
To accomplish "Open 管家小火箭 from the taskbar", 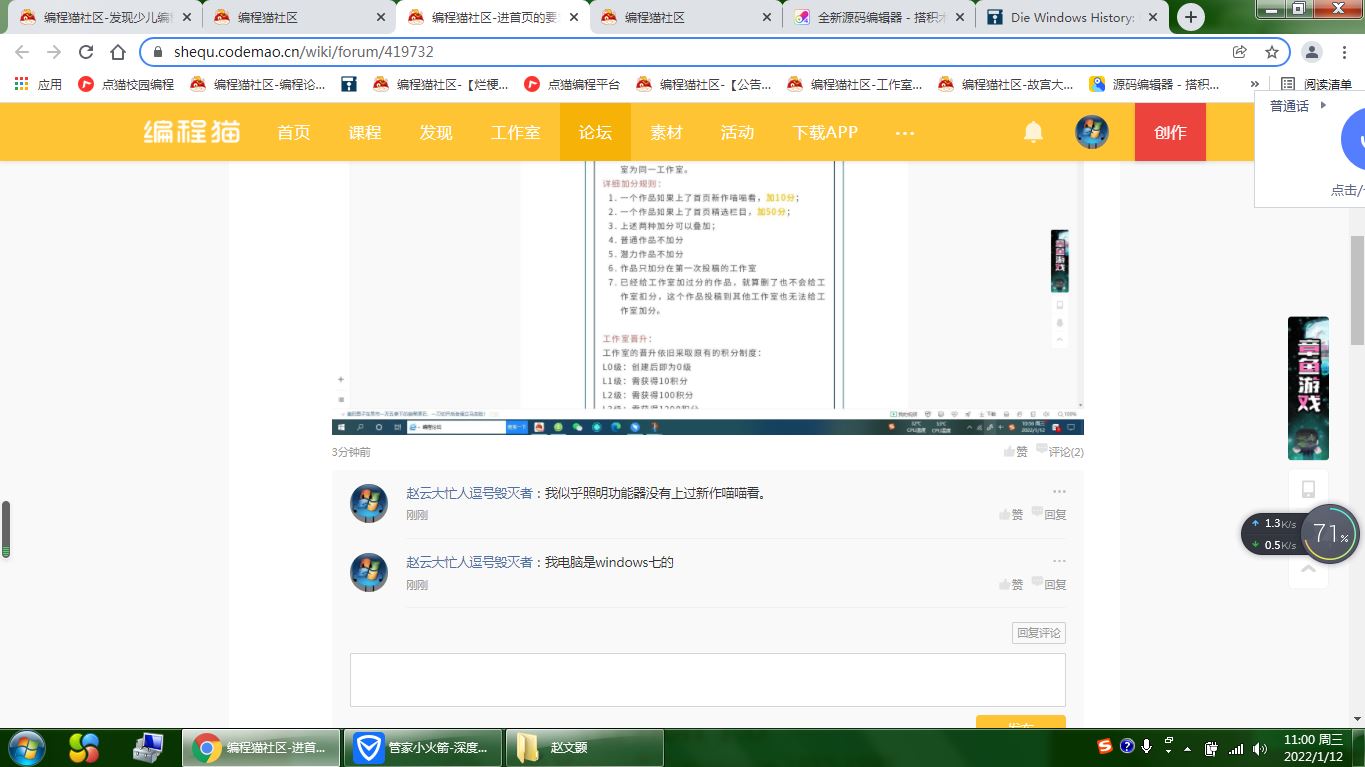I will (422, 748).
